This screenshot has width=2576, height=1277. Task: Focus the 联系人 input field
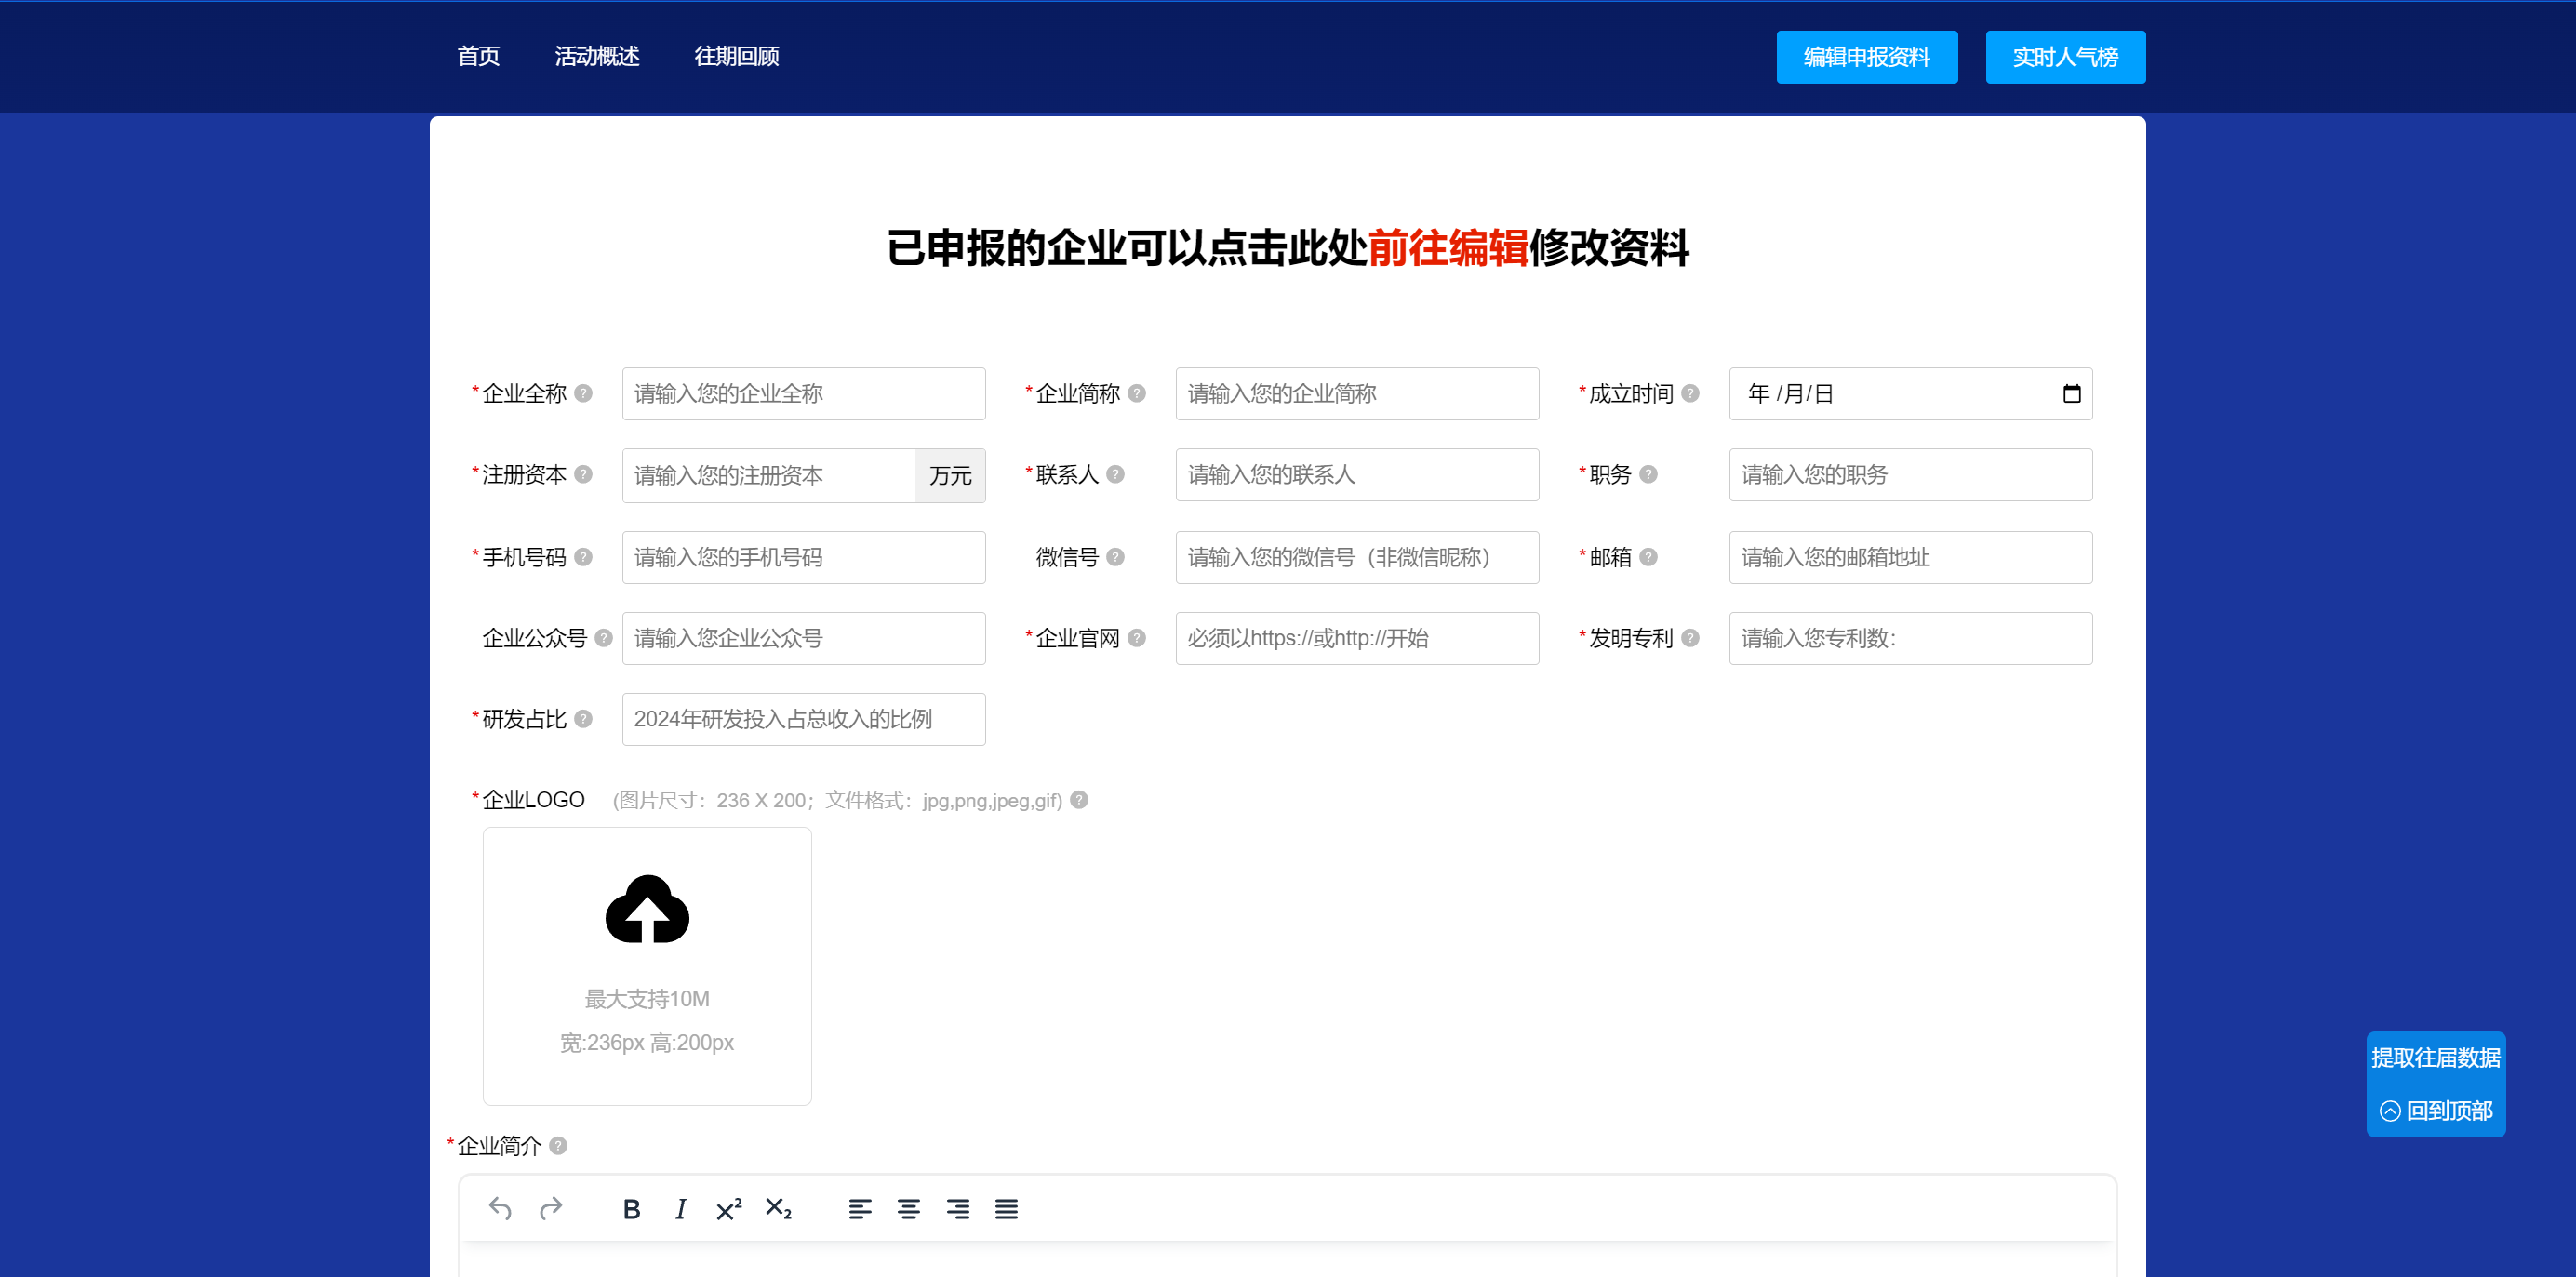1357,475
